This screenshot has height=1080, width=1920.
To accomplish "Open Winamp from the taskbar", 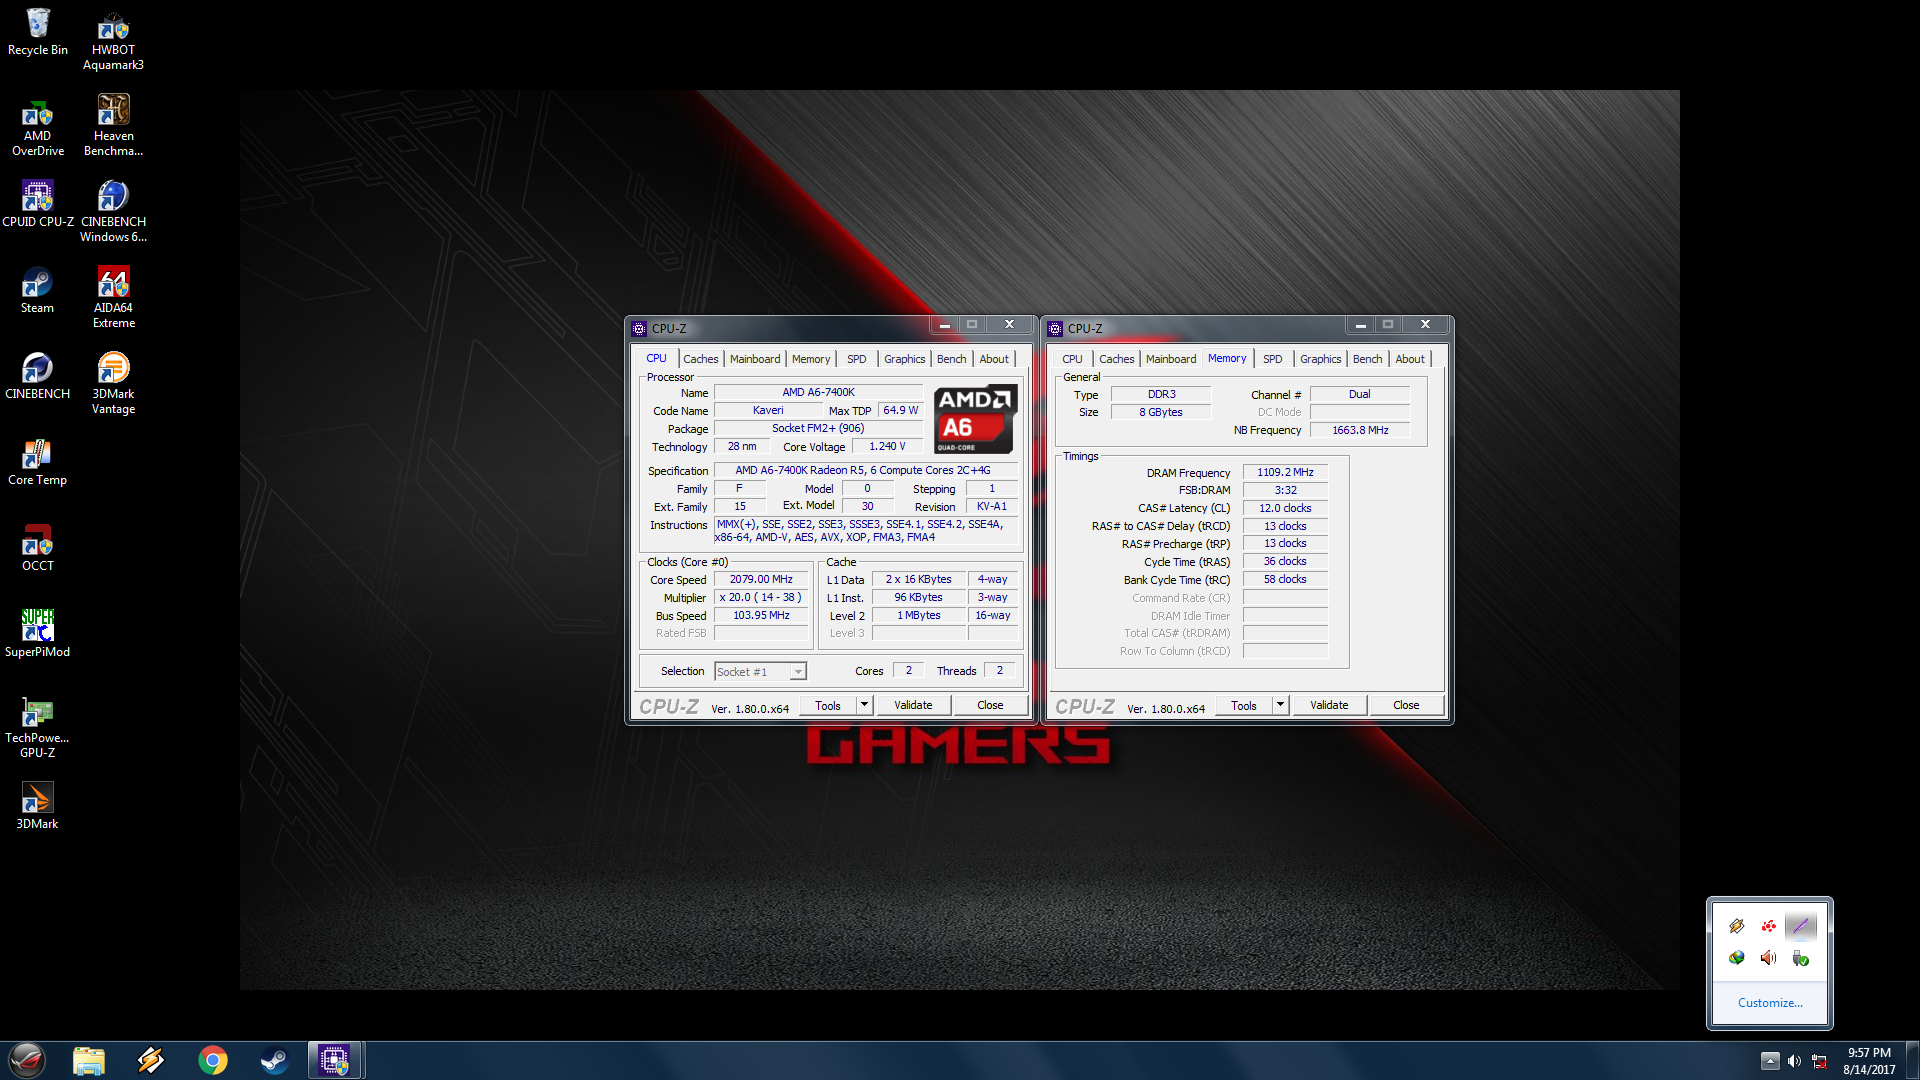I will click(151, 1060).
